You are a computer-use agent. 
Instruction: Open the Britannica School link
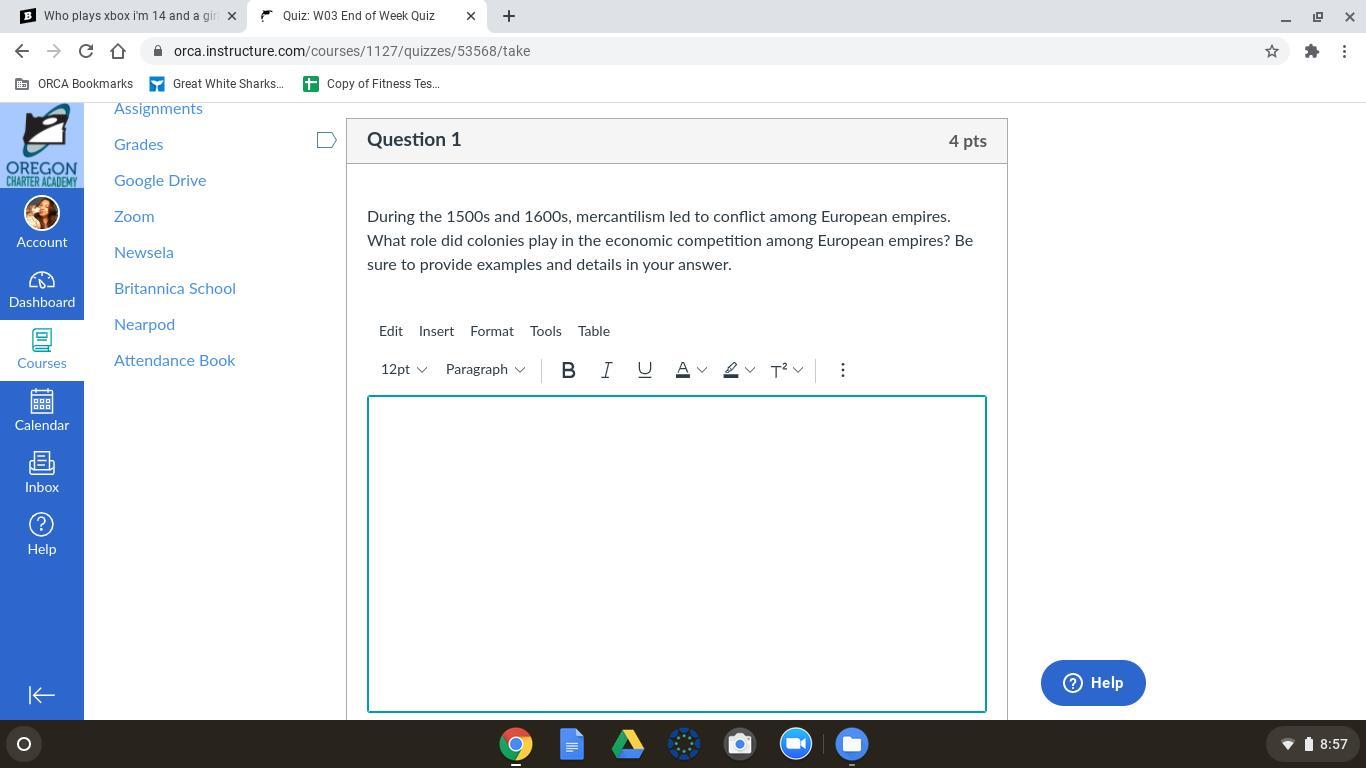tap(175, 289)
